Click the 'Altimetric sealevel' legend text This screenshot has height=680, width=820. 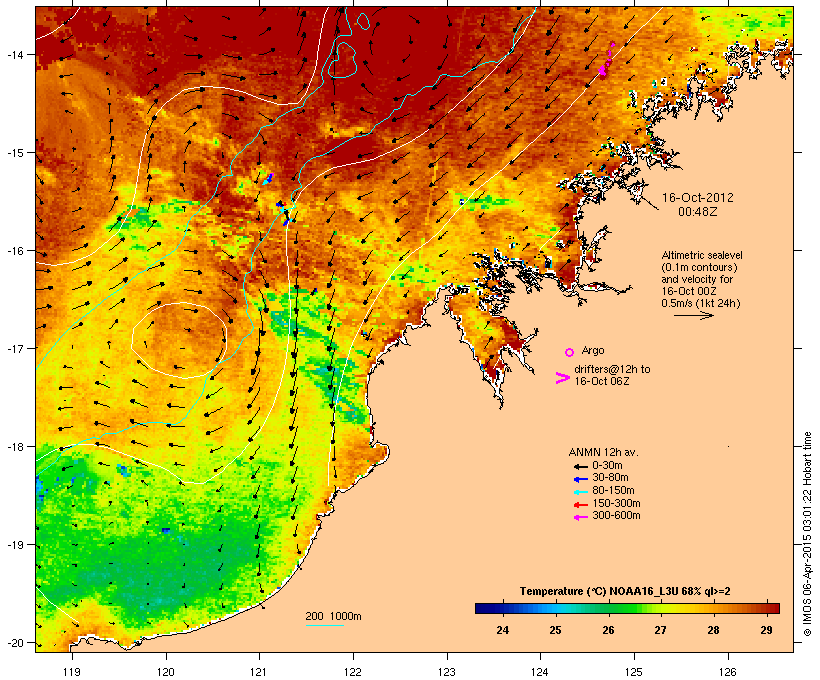click(702, 255)
